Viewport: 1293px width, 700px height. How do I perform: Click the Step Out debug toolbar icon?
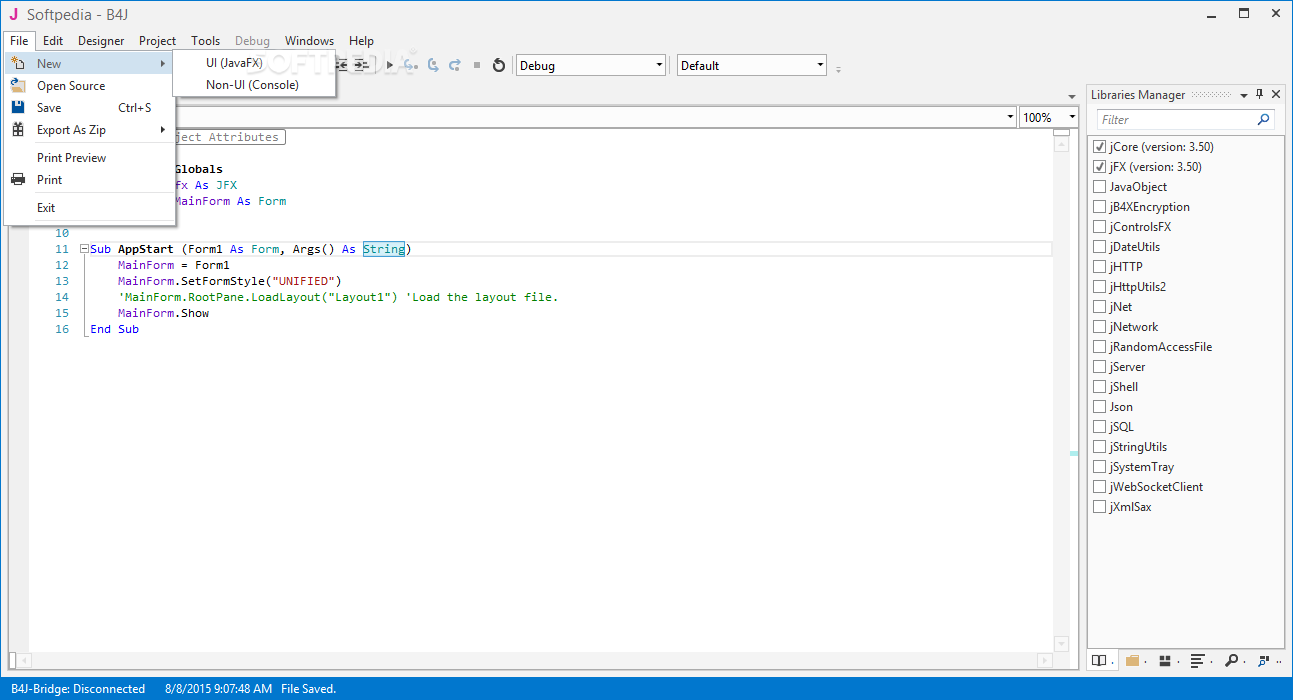(454, 65)
